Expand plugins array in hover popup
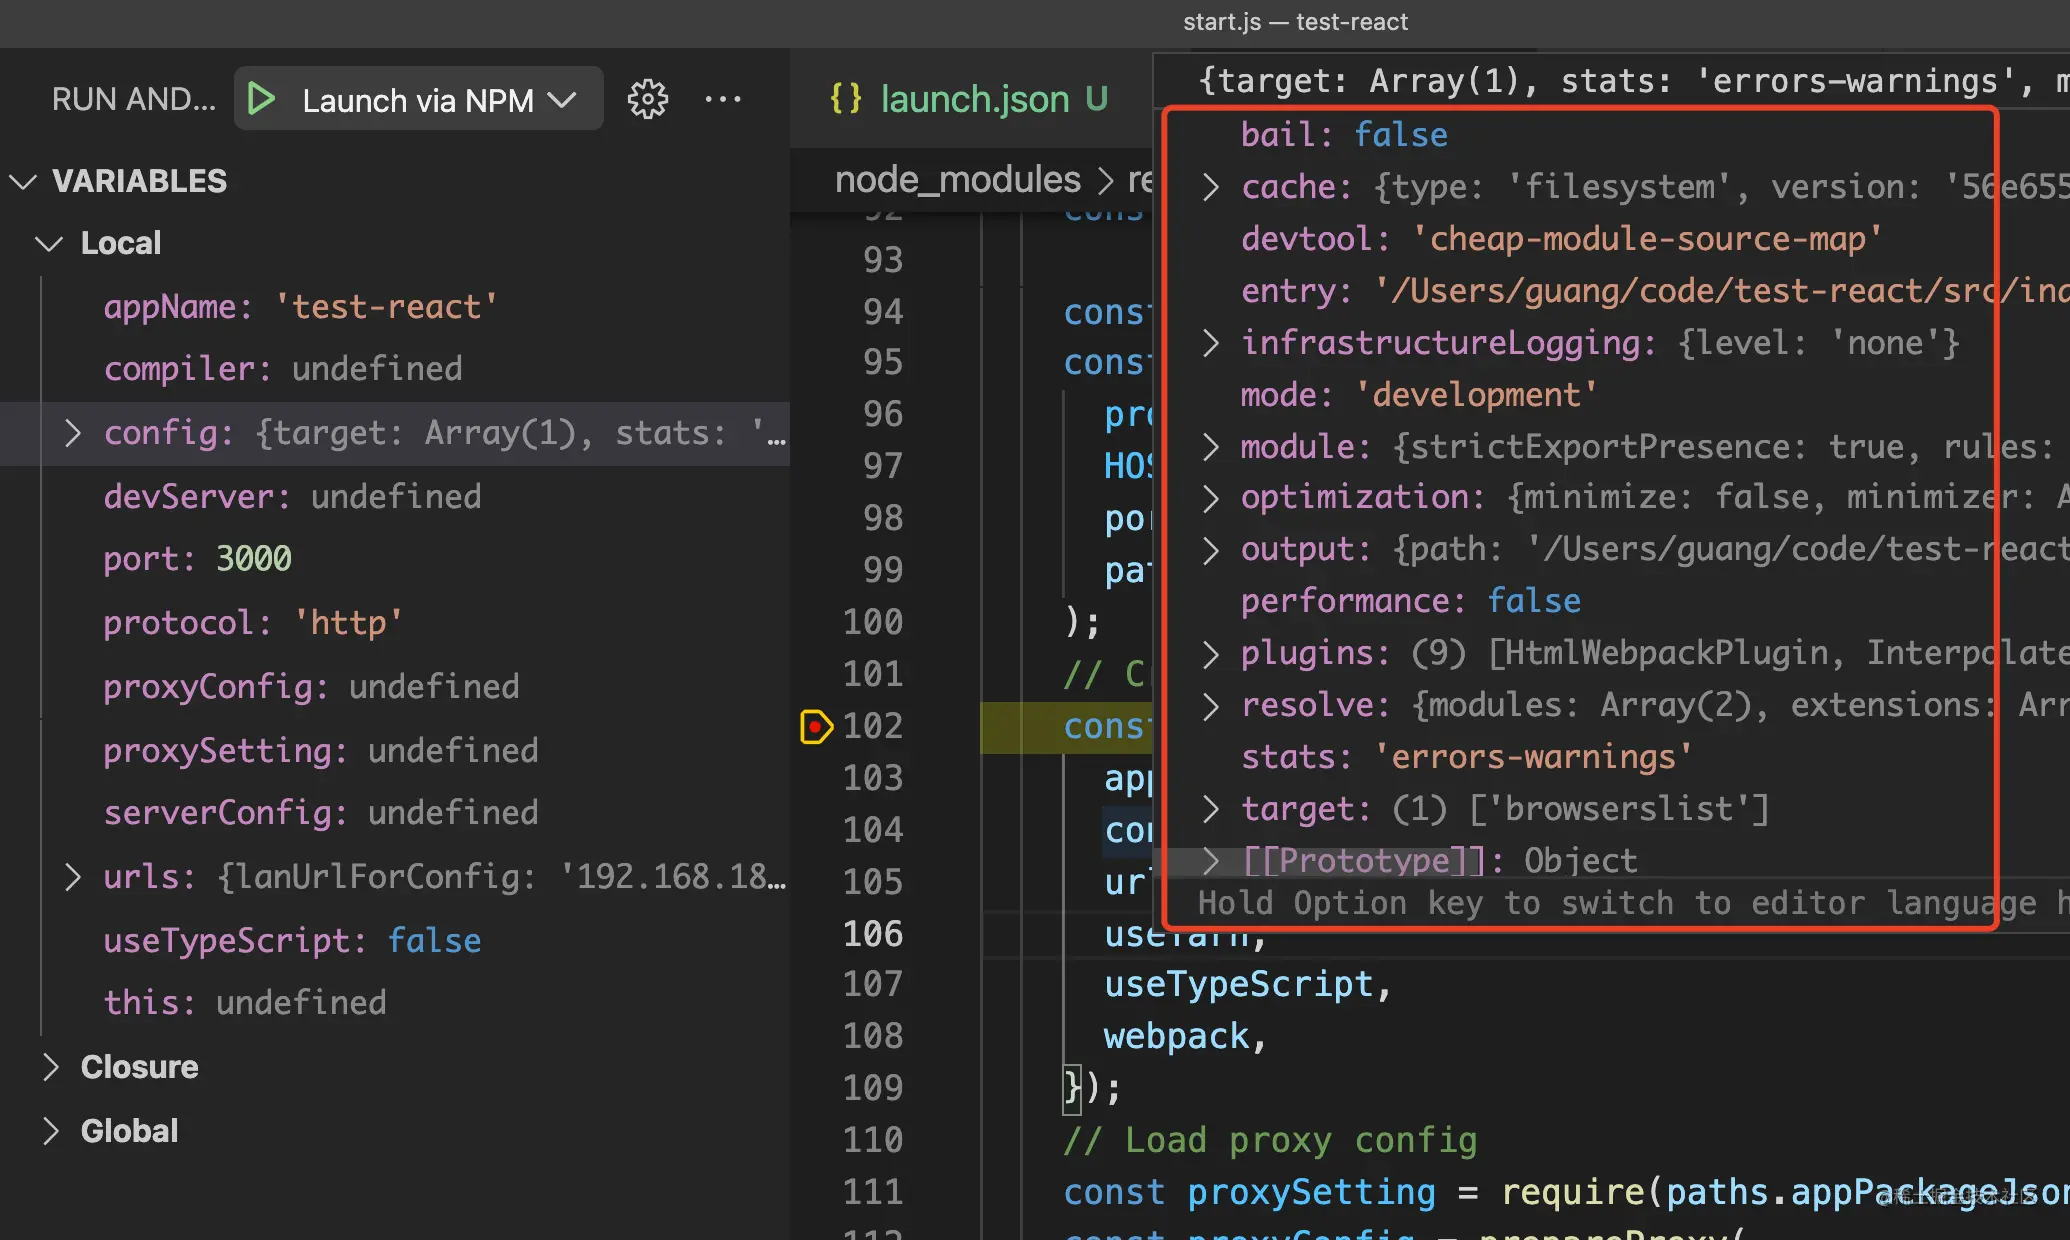 tap(1211, 654)
